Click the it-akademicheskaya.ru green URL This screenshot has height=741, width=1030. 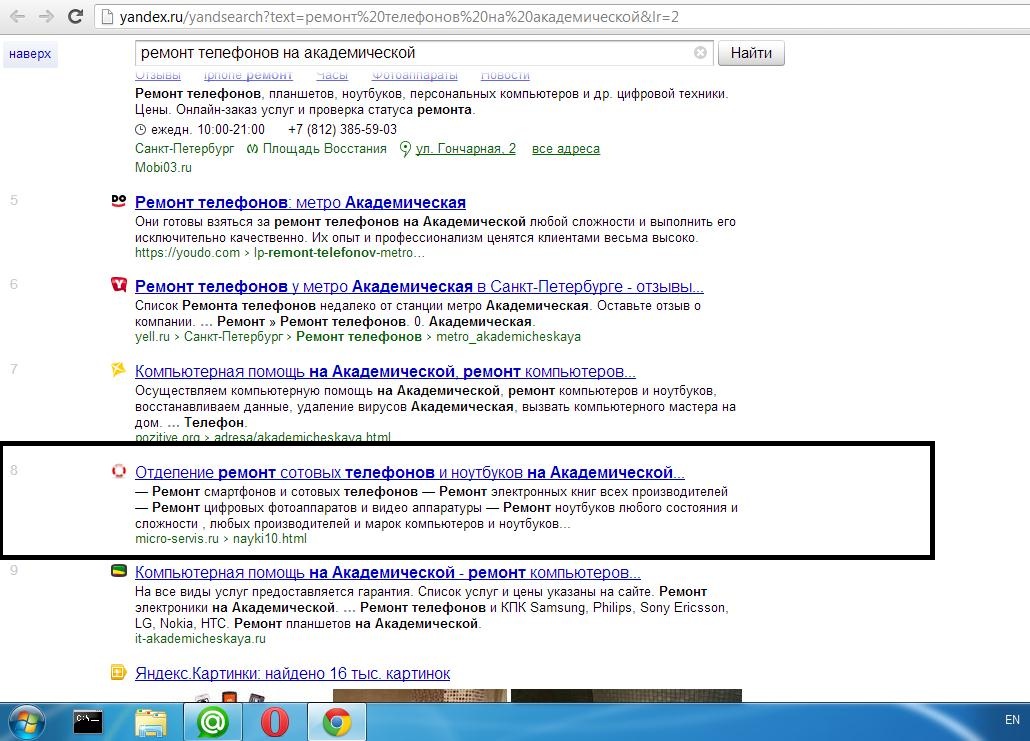coord(200,639)
